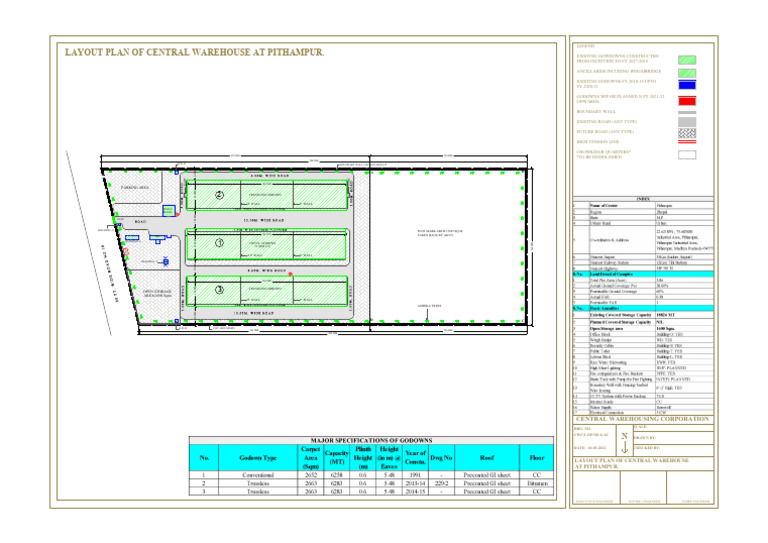Click the INDEX table heading
Image resolution: width=768 pixels, height=543 pixels.
643,199
